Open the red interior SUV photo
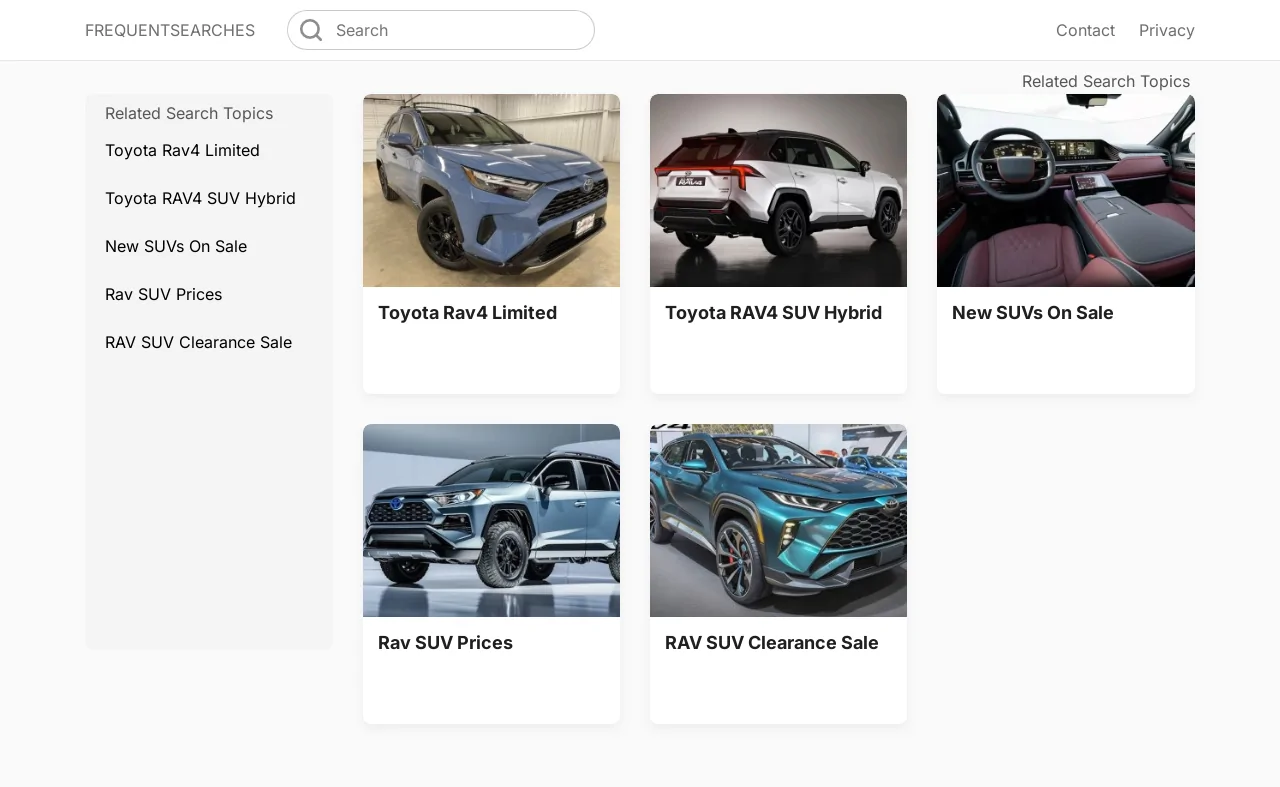1280x787 pixels. click(x=1065, y=190)
